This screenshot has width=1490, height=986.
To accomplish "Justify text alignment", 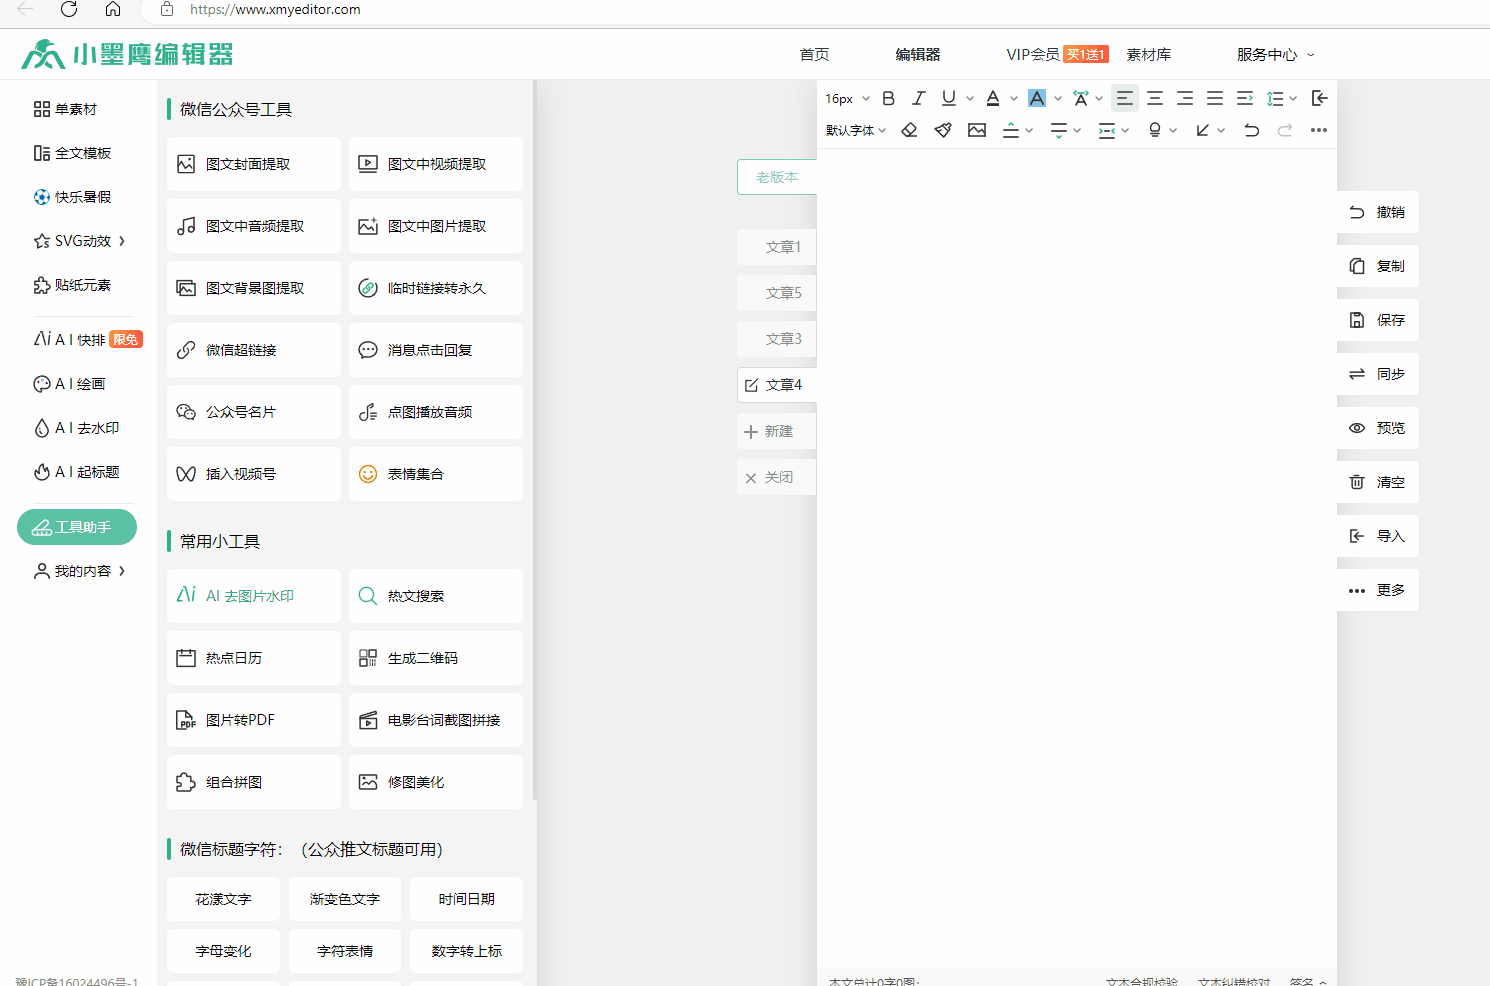I will click(x=1215, y=98).
